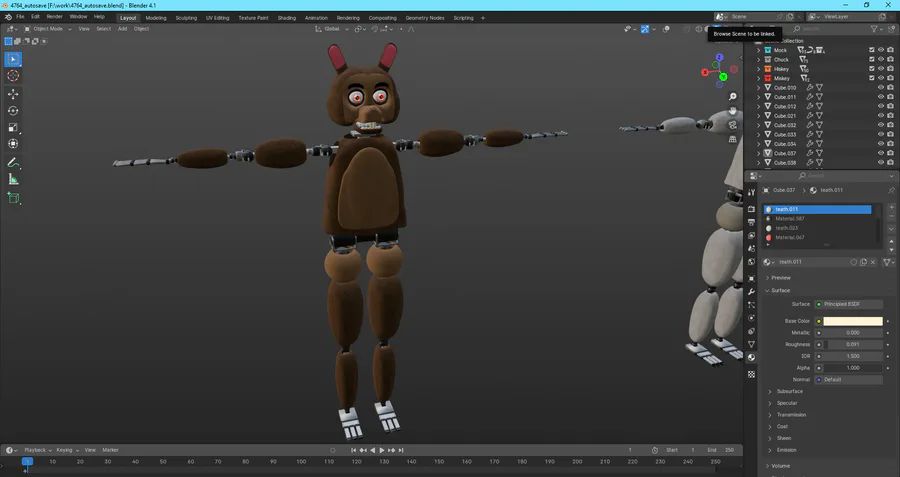Screen dimensions: 900x477
Task: Open the Render properties tab icon
Action: [x=751, y=209]
